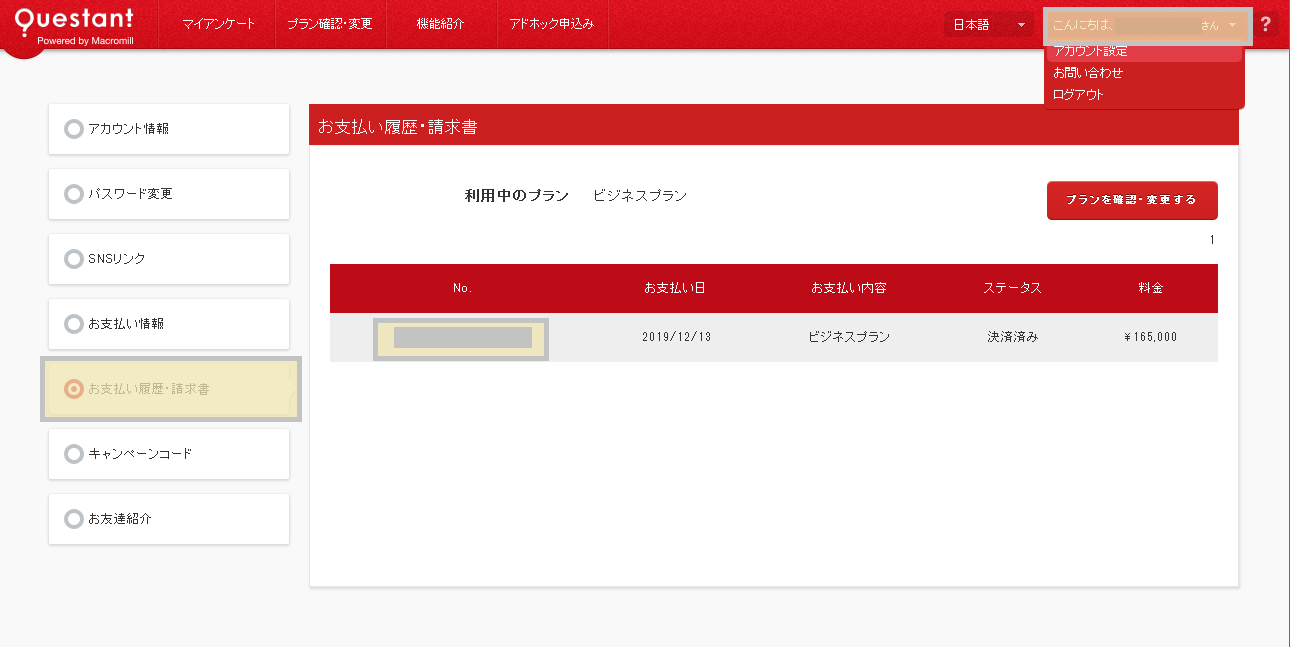1290x647 pixels.
Task: Open the invoice number link in payment row
Action: click(x=461, y=338)
